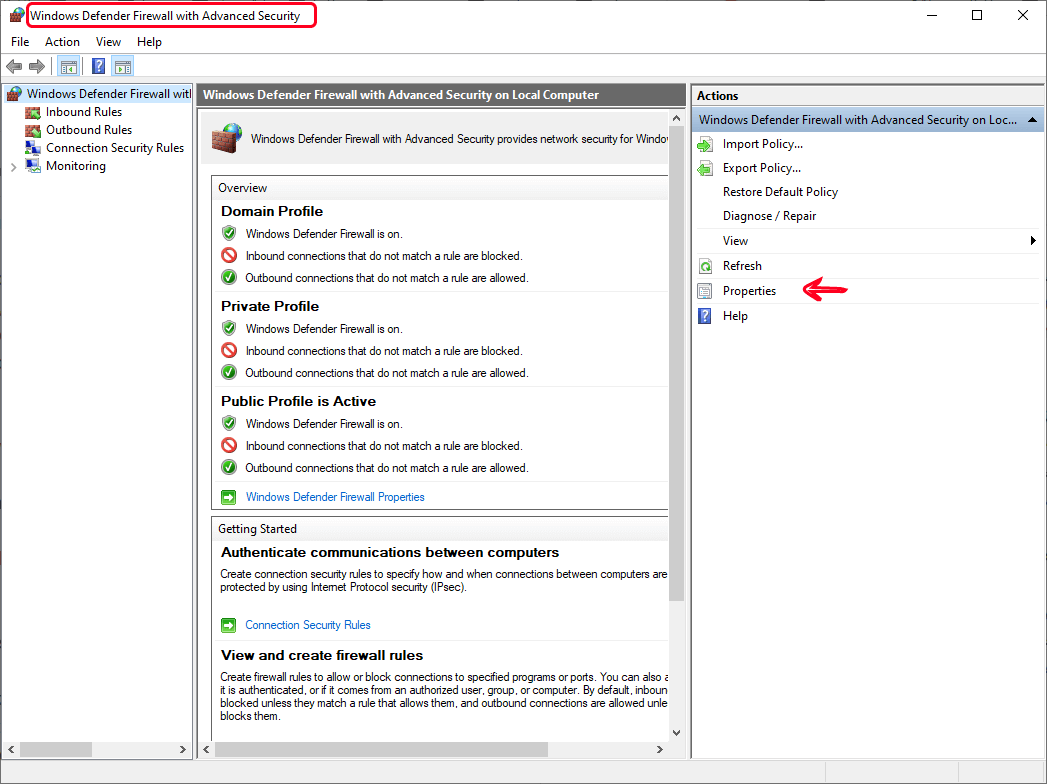This screenshot has height=784, width=1047.
Task: Collapse the Actions section header arrow
Action: pos(1031,120)
